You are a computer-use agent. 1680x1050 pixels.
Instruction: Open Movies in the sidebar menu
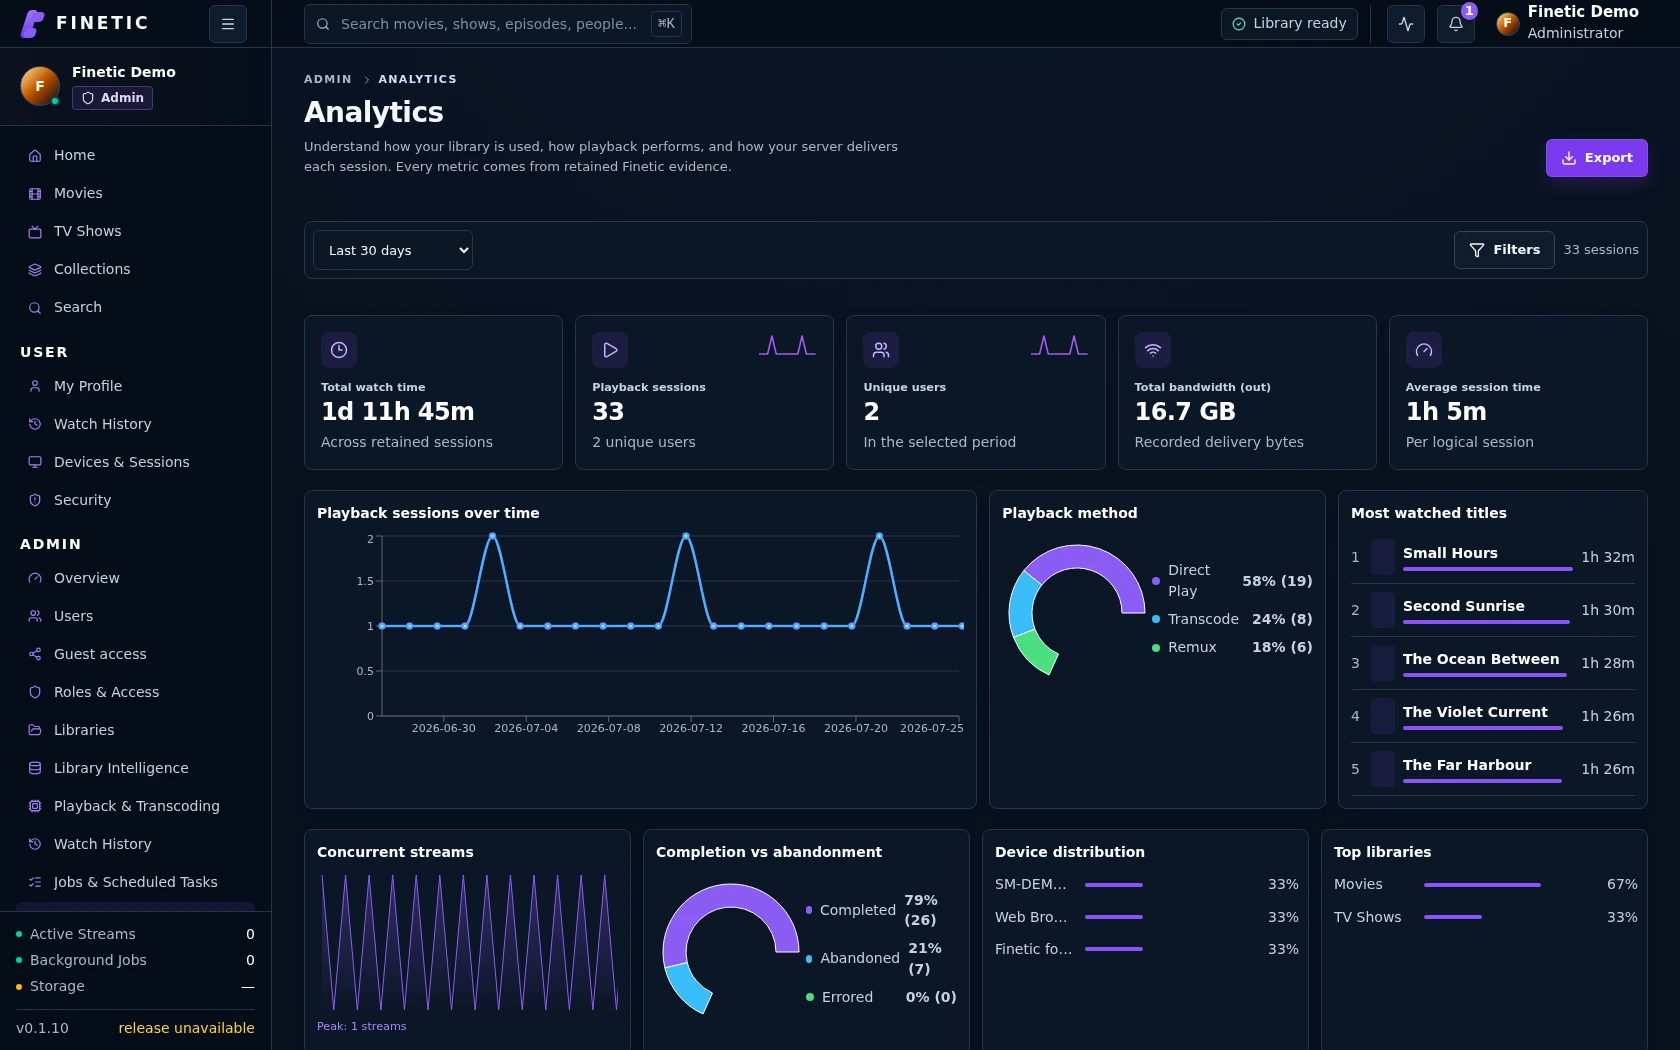pyautogui.click(x=135, y=194)
